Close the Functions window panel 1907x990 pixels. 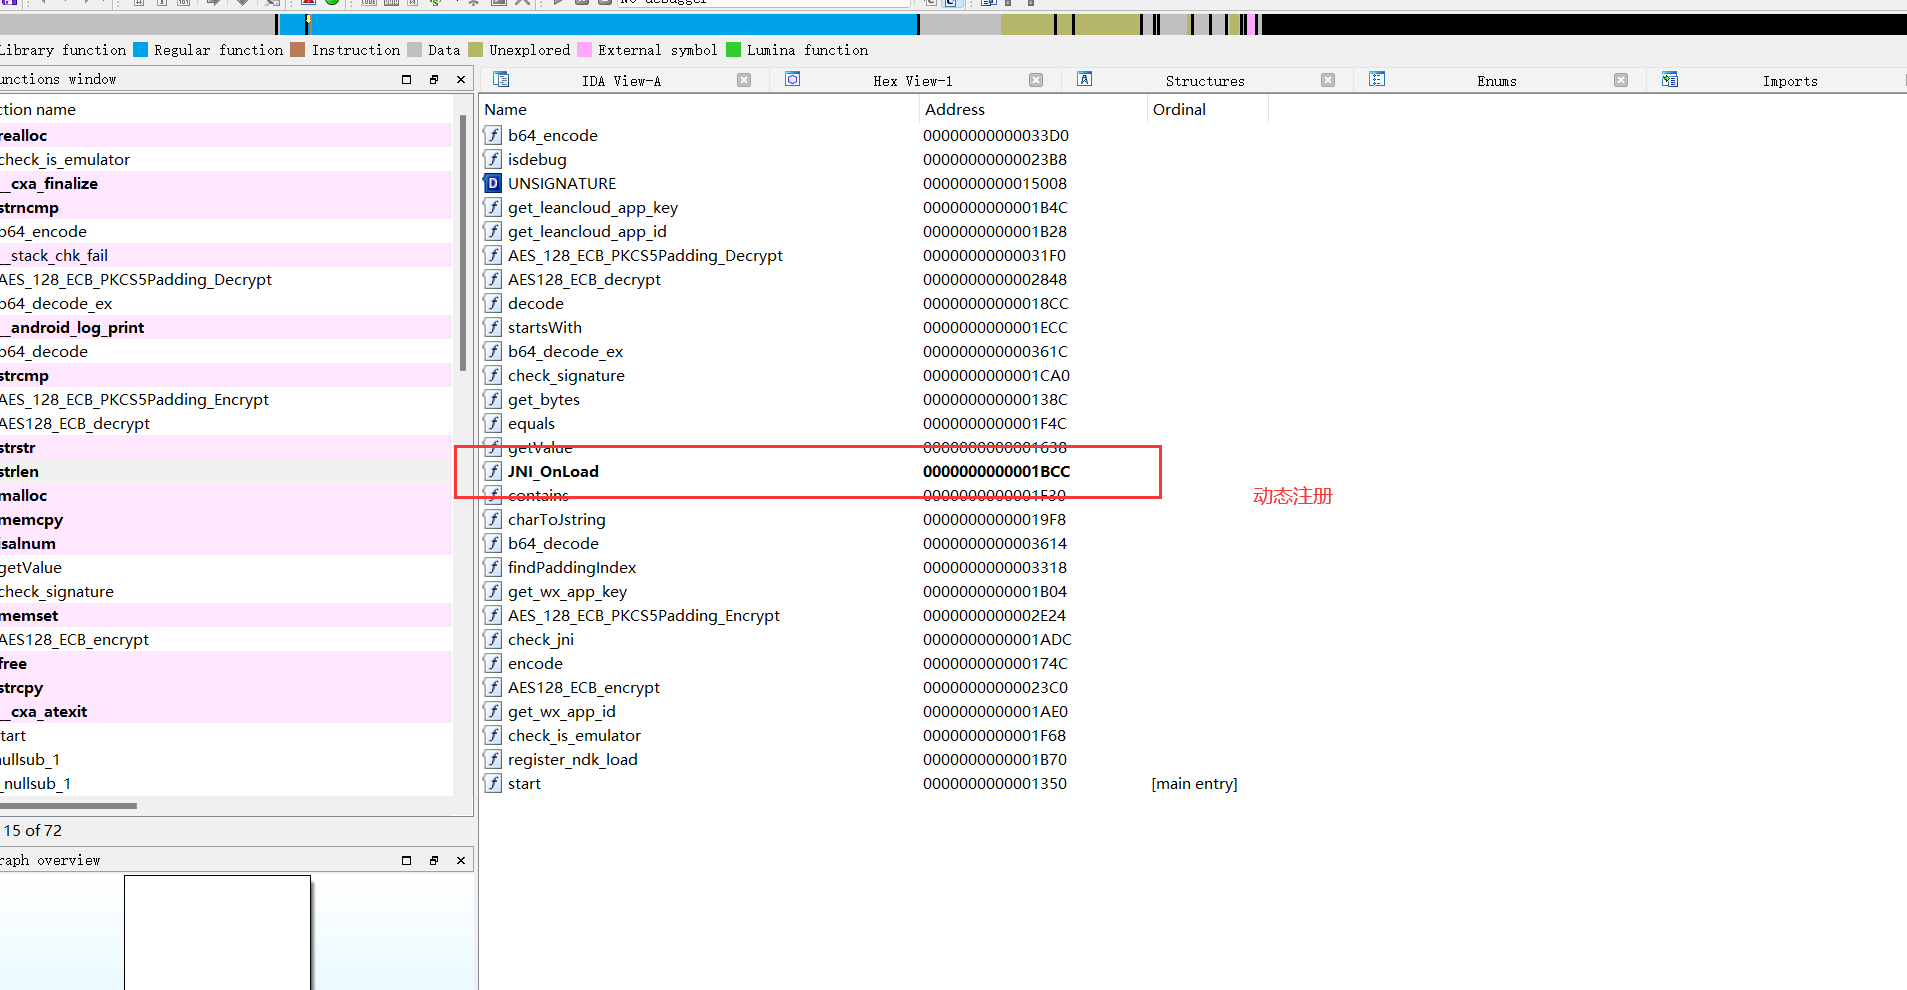461,79
